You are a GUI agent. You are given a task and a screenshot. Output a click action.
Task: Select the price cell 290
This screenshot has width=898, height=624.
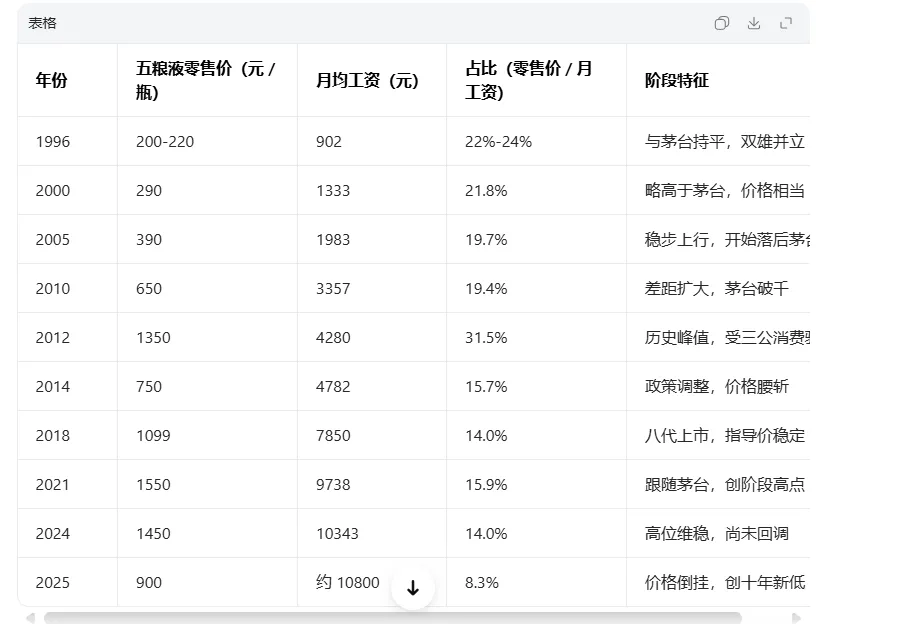(207, 191)
